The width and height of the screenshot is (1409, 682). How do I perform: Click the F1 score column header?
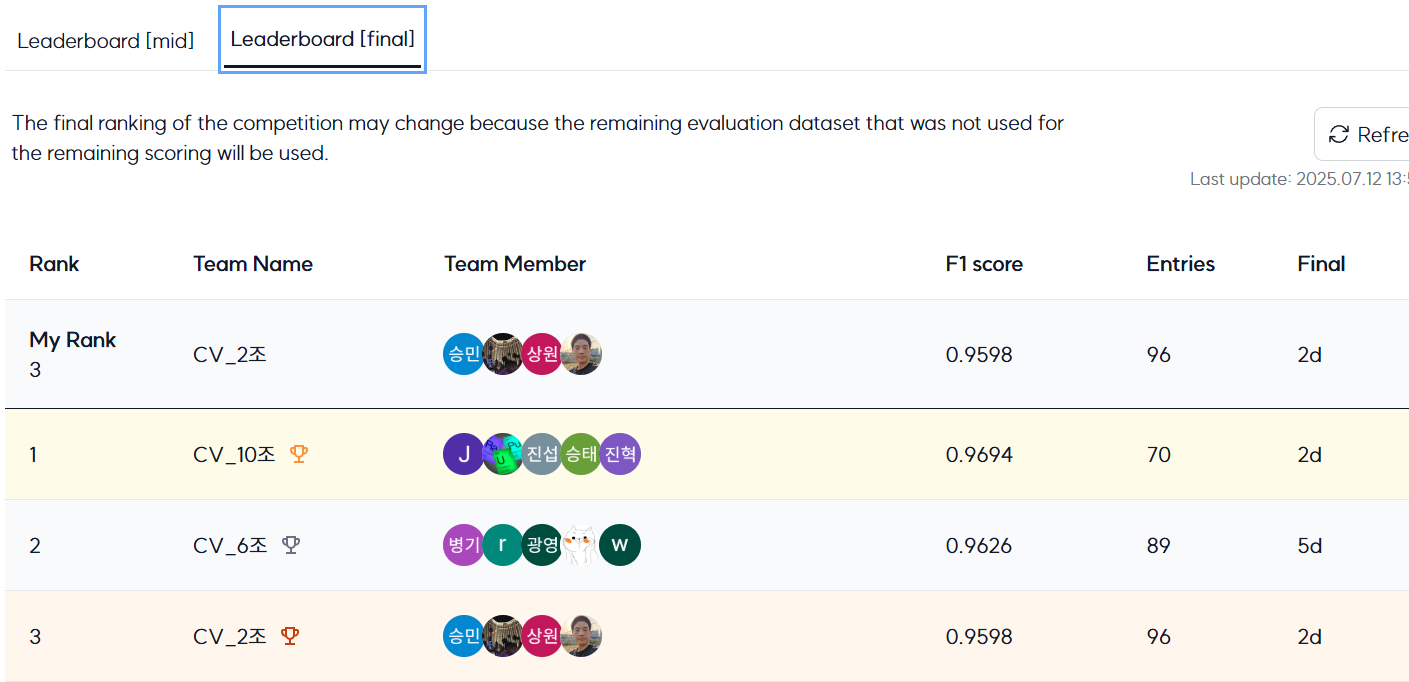tap(984, 264)
